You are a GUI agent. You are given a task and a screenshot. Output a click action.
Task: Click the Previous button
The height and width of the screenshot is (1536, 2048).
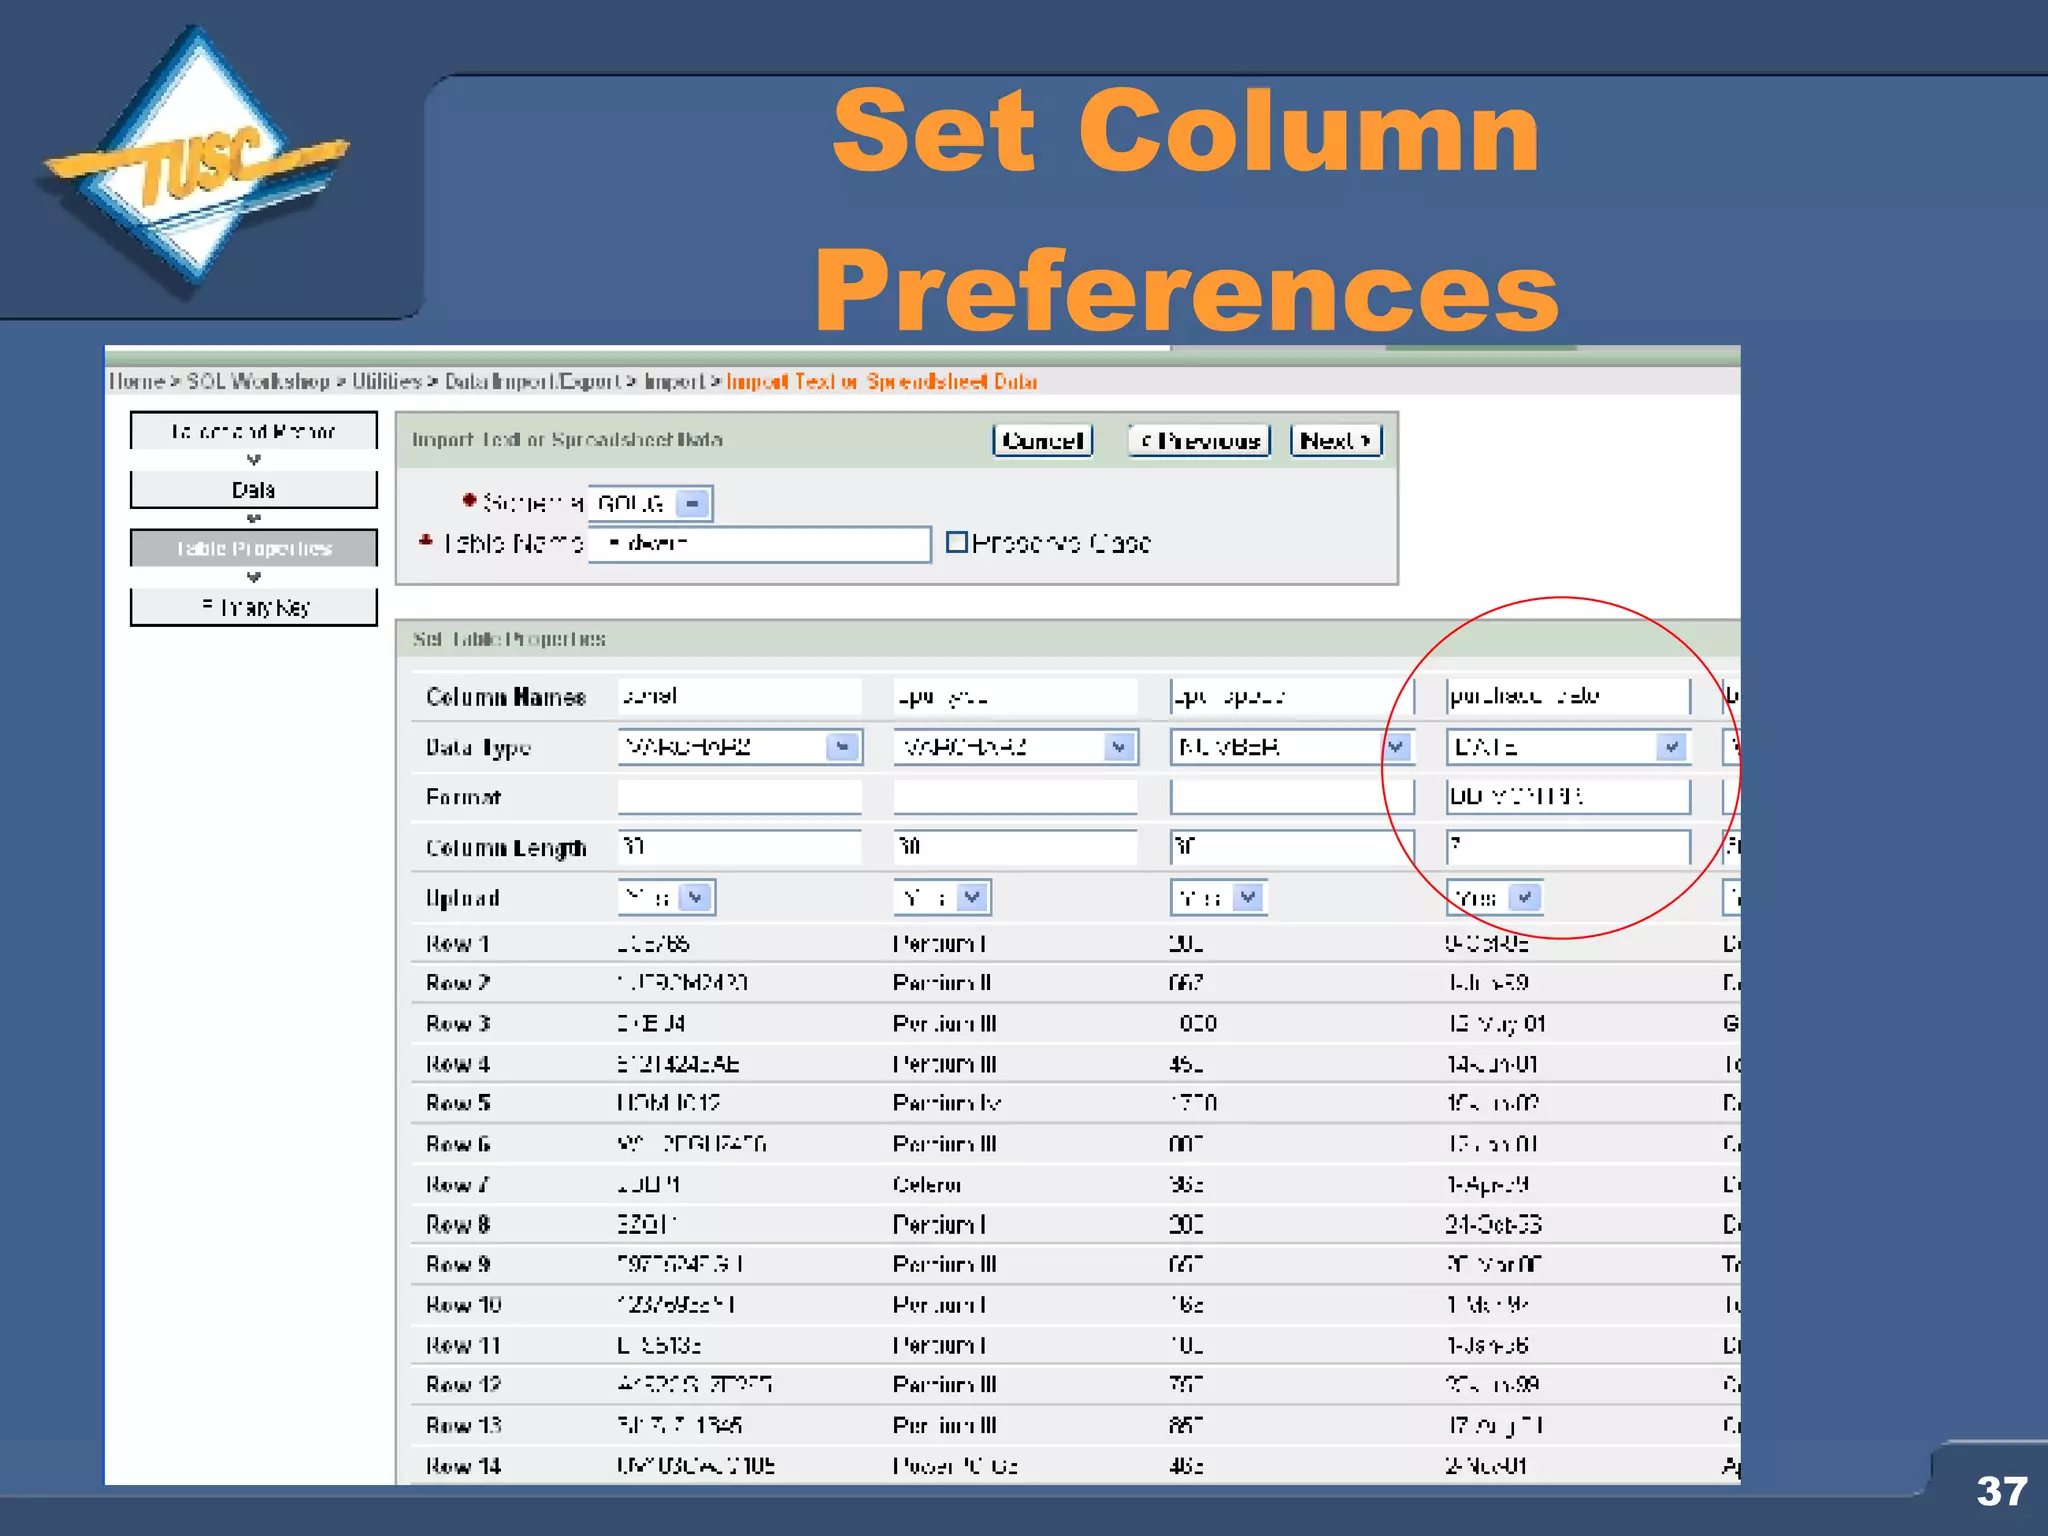1199,440
